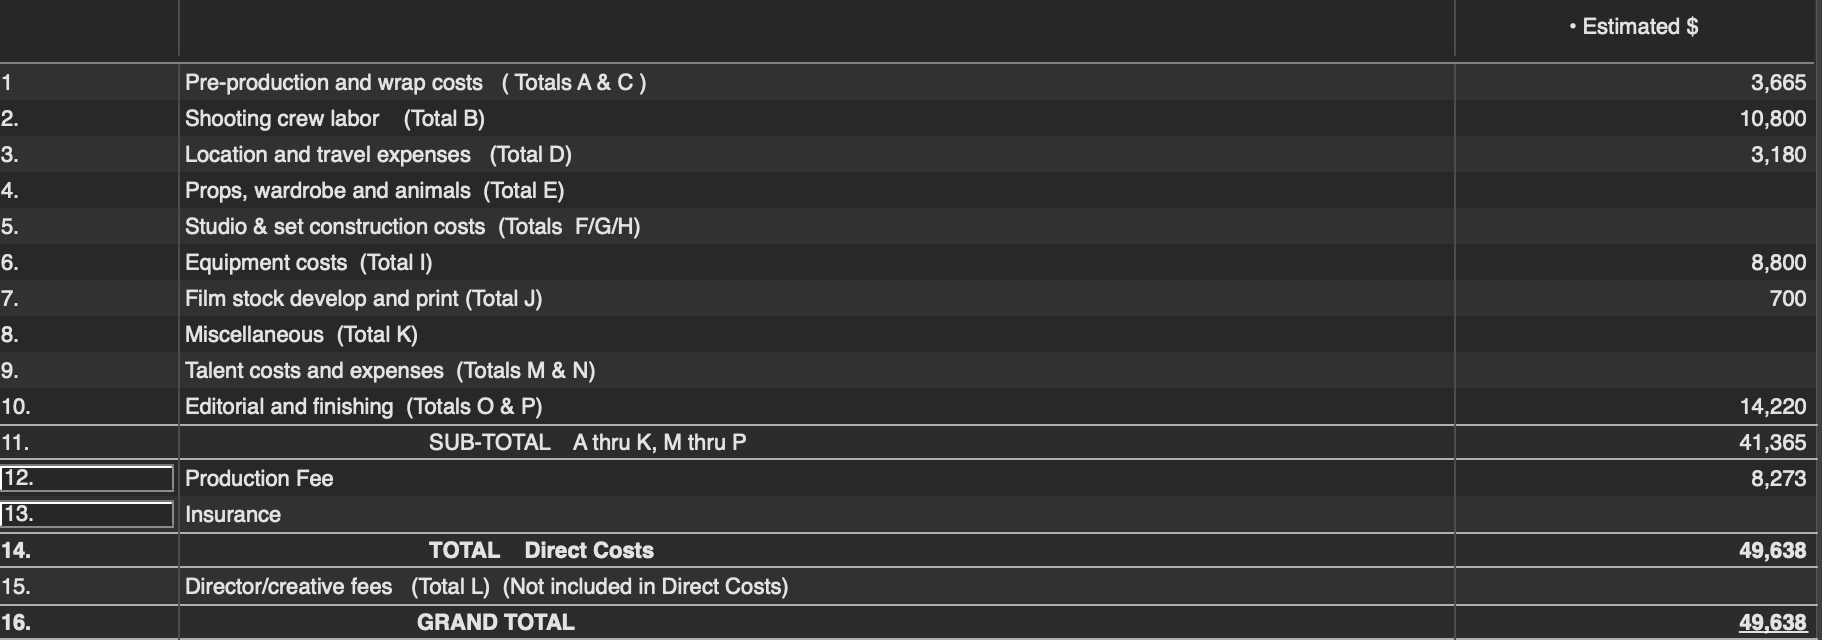
Task: Select the Pre-production estimate value 3,665
Action: [1778, 82]
